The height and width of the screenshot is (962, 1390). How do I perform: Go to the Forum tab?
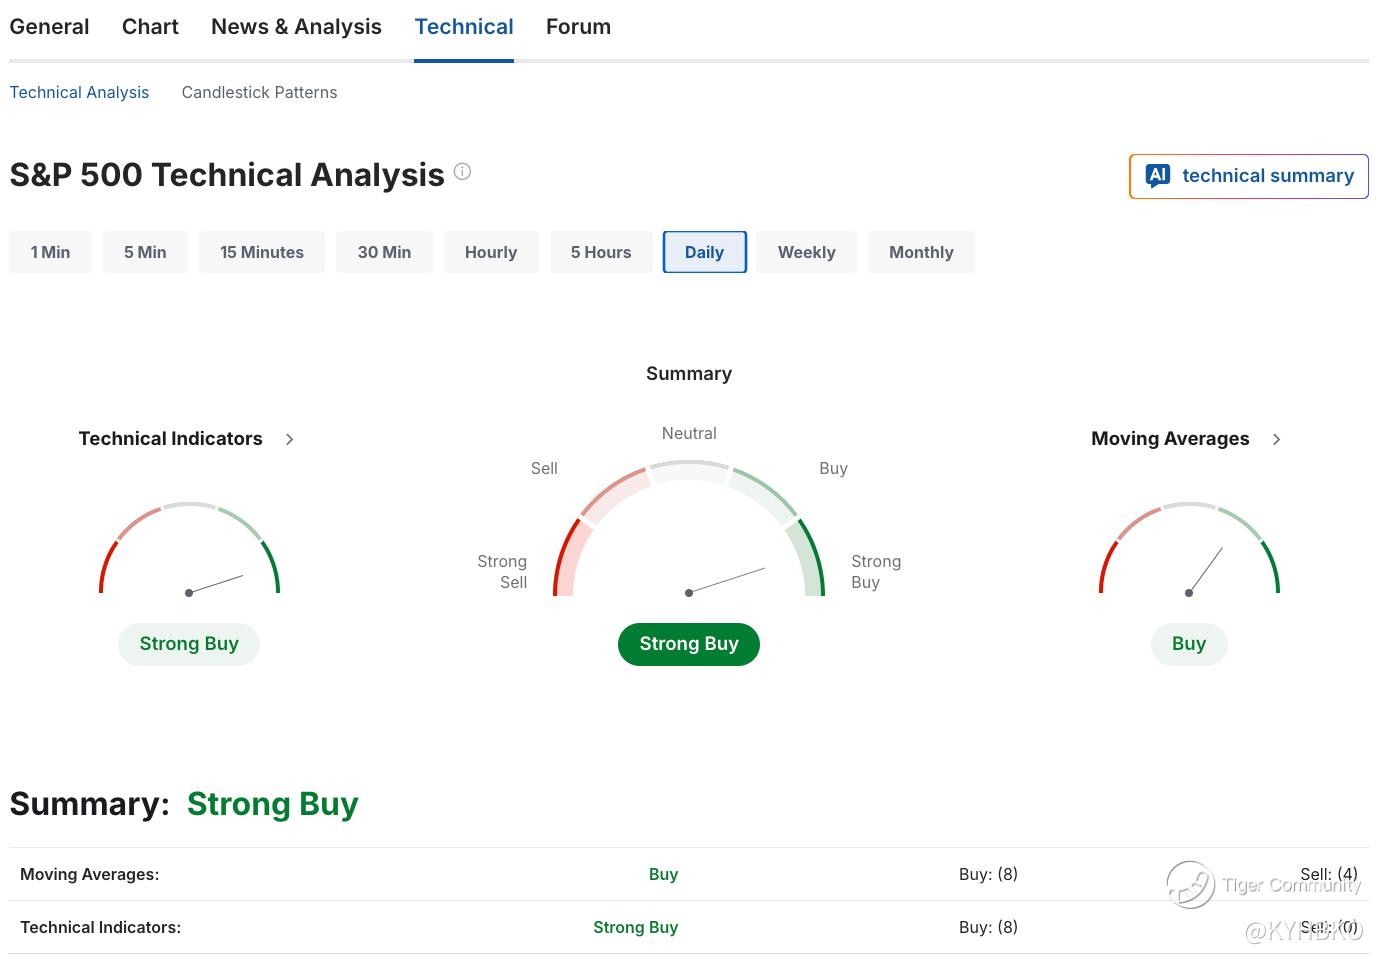(578, 27)
